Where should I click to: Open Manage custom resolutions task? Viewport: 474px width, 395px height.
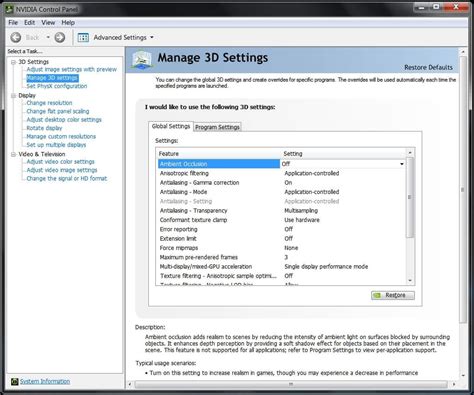61,136
